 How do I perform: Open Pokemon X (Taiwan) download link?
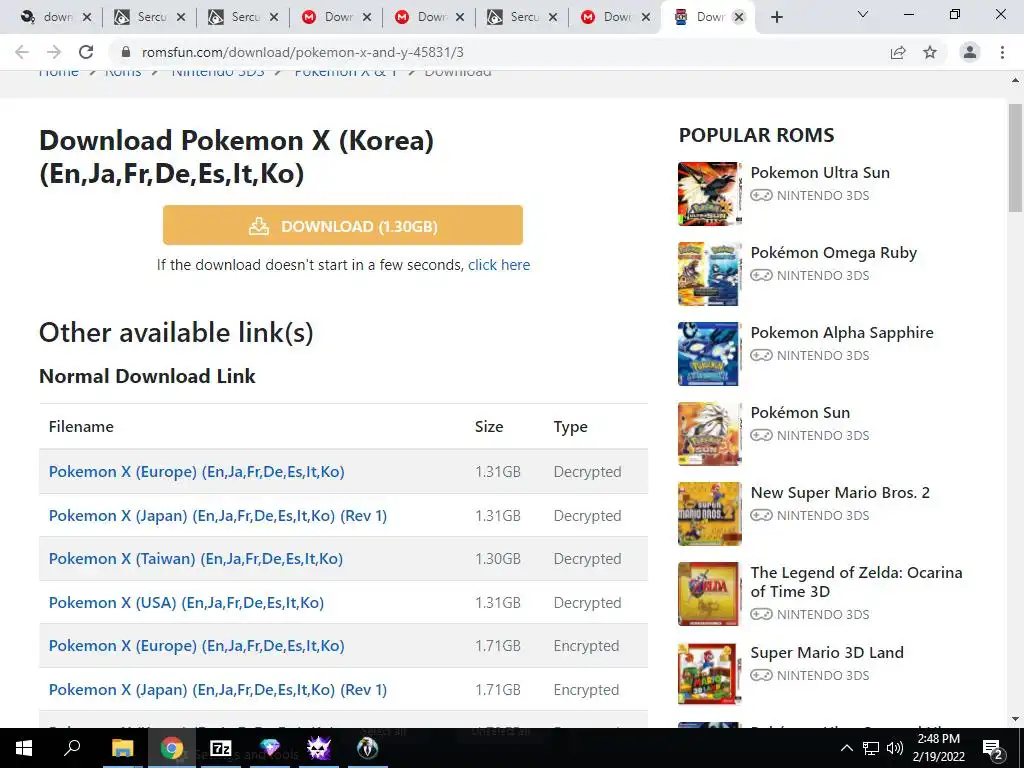point(196,559)
